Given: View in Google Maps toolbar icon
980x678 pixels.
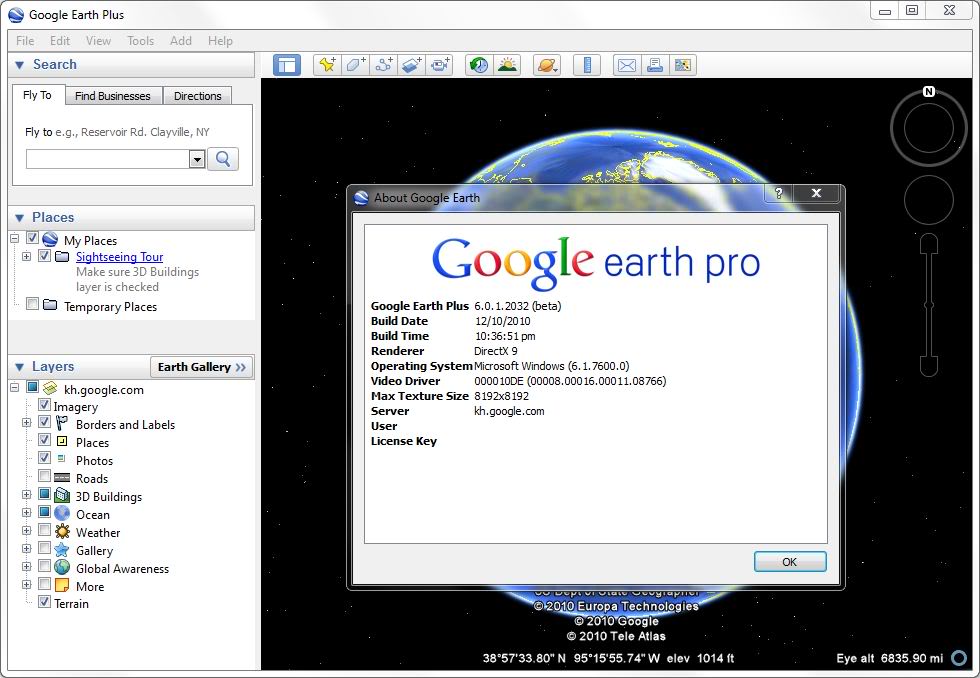Looking at the screenshot, I should [x=683, y=65].
